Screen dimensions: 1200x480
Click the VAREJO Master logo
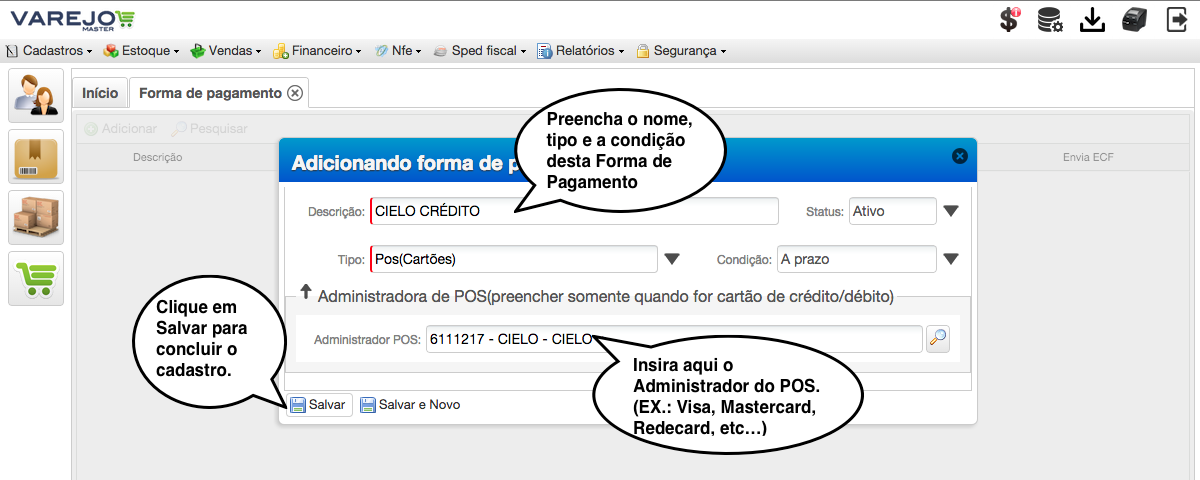click(x=72, y=19)
